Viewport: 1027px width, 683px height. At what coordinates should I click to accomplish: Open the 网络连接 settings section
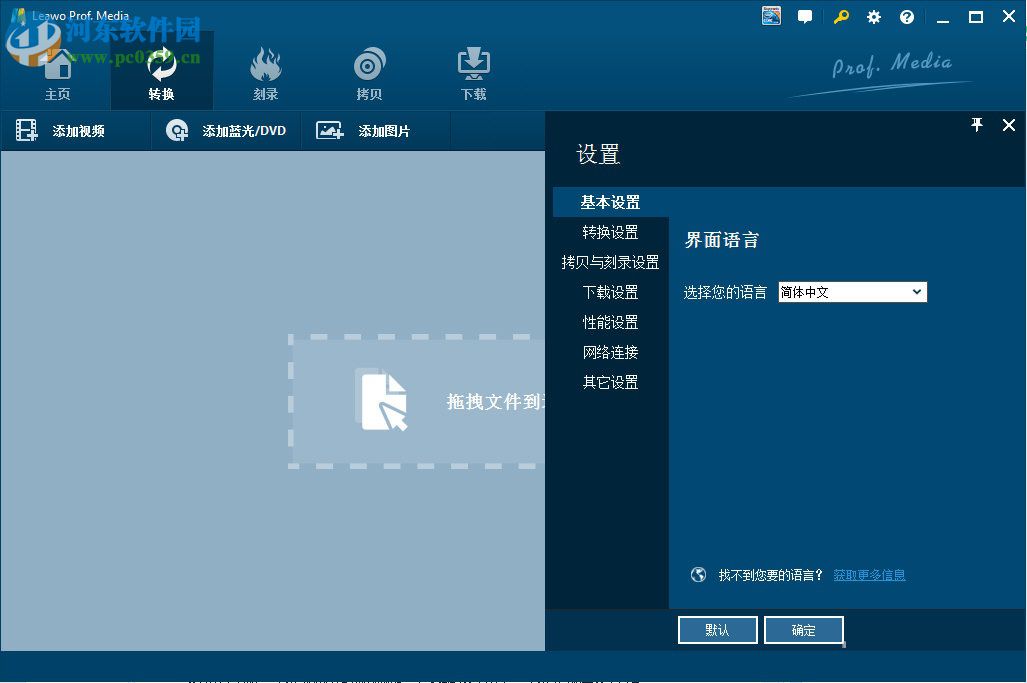(x=610, y=352)
